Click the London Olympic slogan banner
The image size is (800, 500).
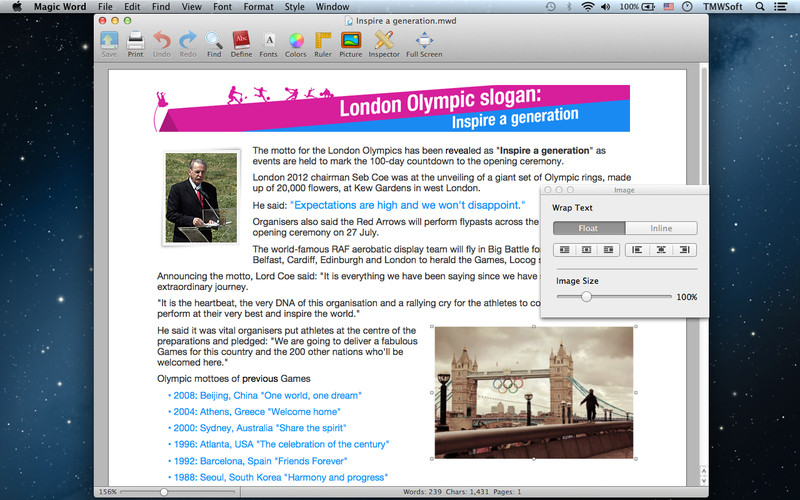coord(392,108)
